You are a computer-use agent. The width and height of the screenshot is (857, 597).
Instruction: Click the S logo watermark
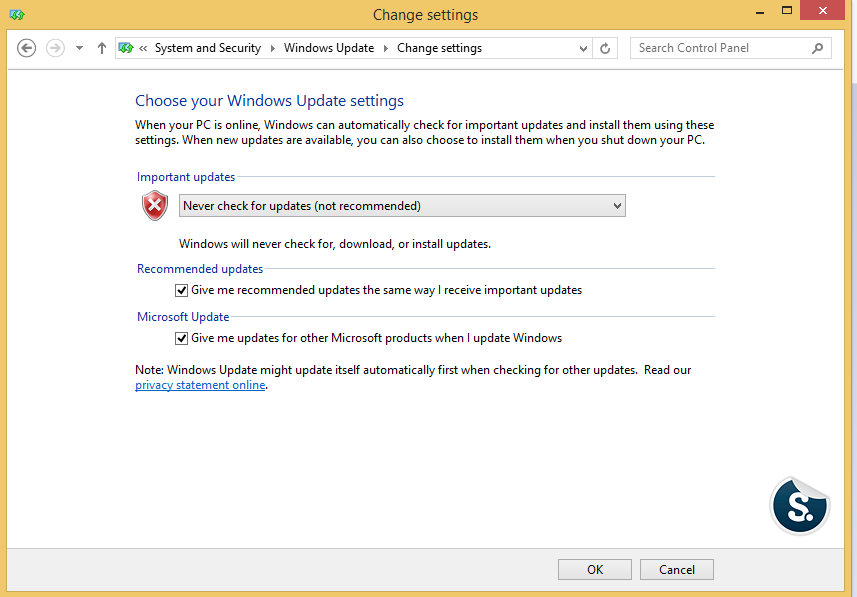pyautogui.click(x=799, y=506)
